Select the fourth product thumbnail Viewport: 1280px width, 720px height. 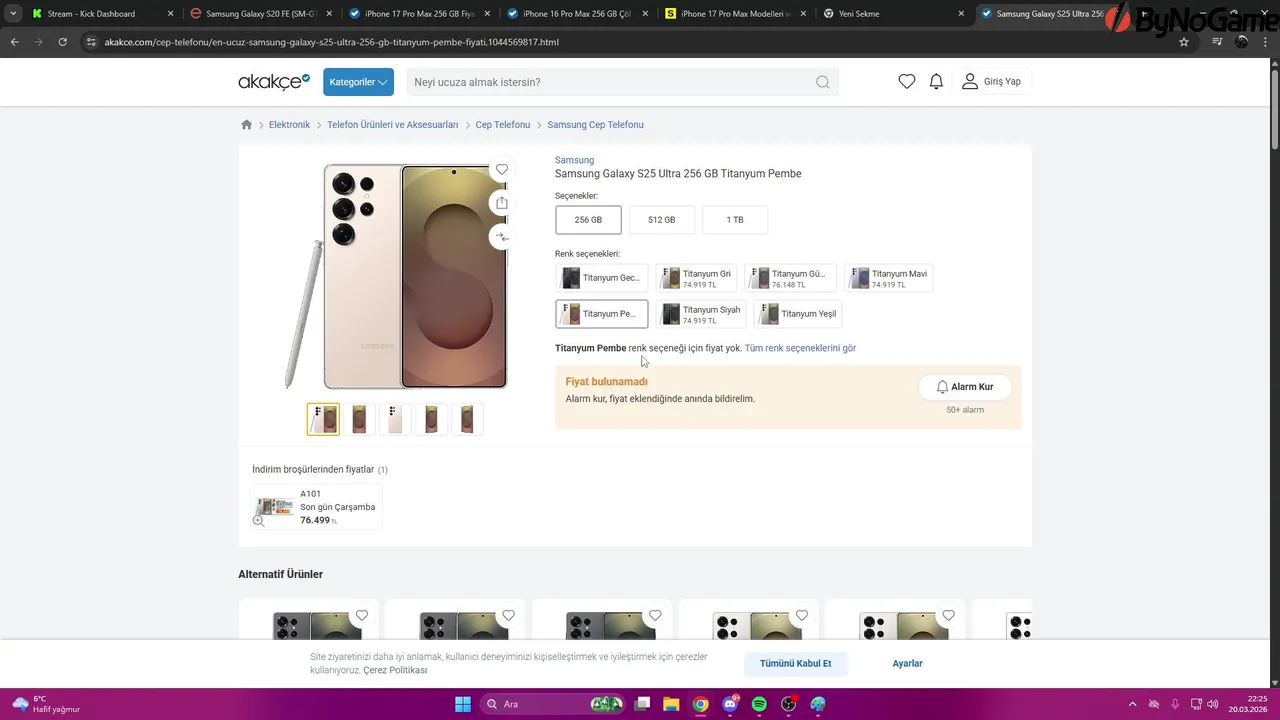(431, 419)
